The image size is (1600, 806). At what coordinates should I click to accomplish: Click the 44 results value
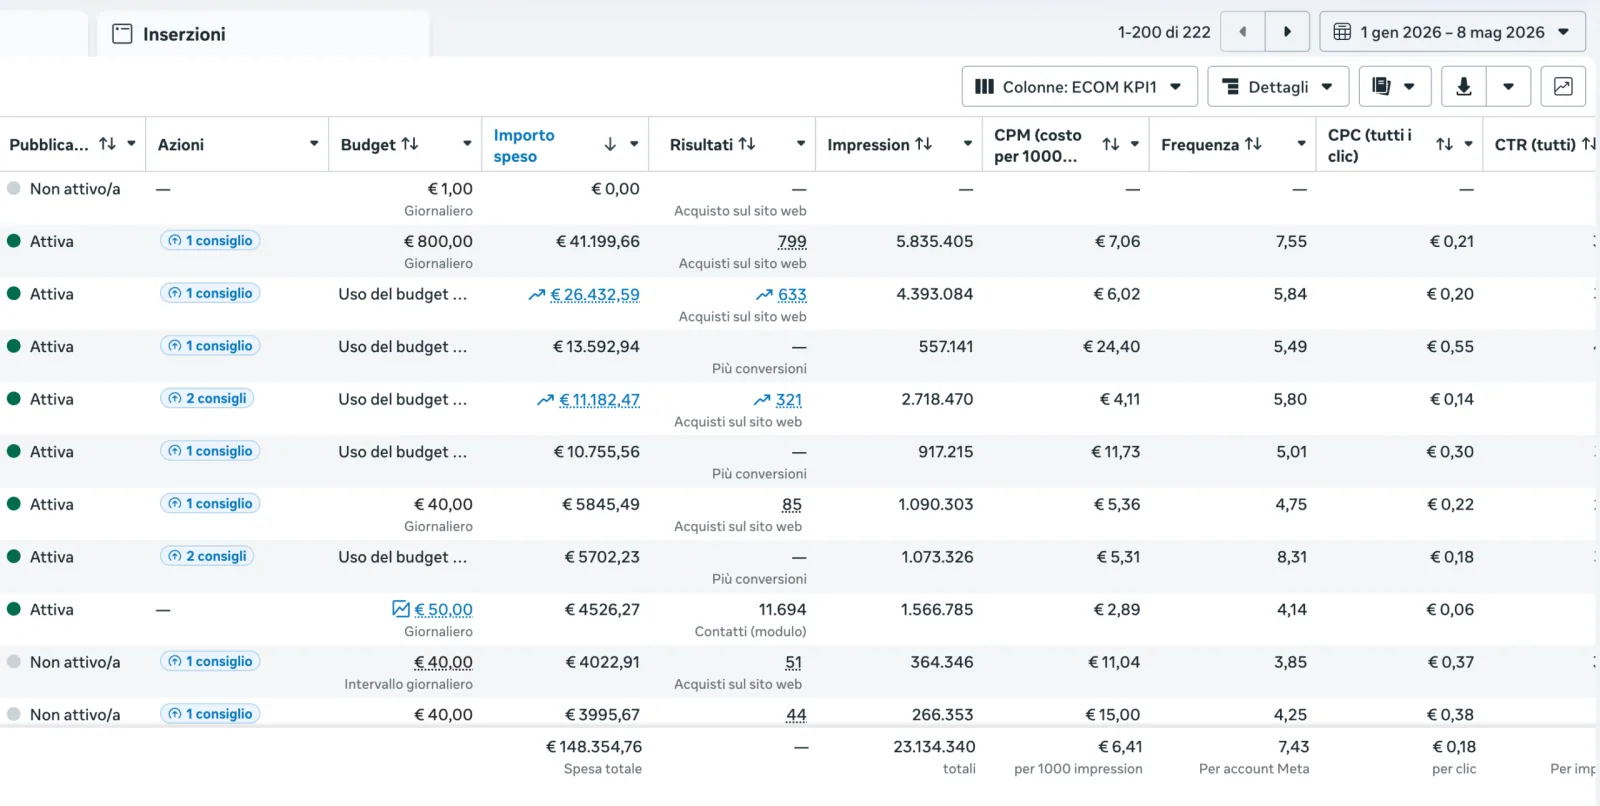coord(796,715)
